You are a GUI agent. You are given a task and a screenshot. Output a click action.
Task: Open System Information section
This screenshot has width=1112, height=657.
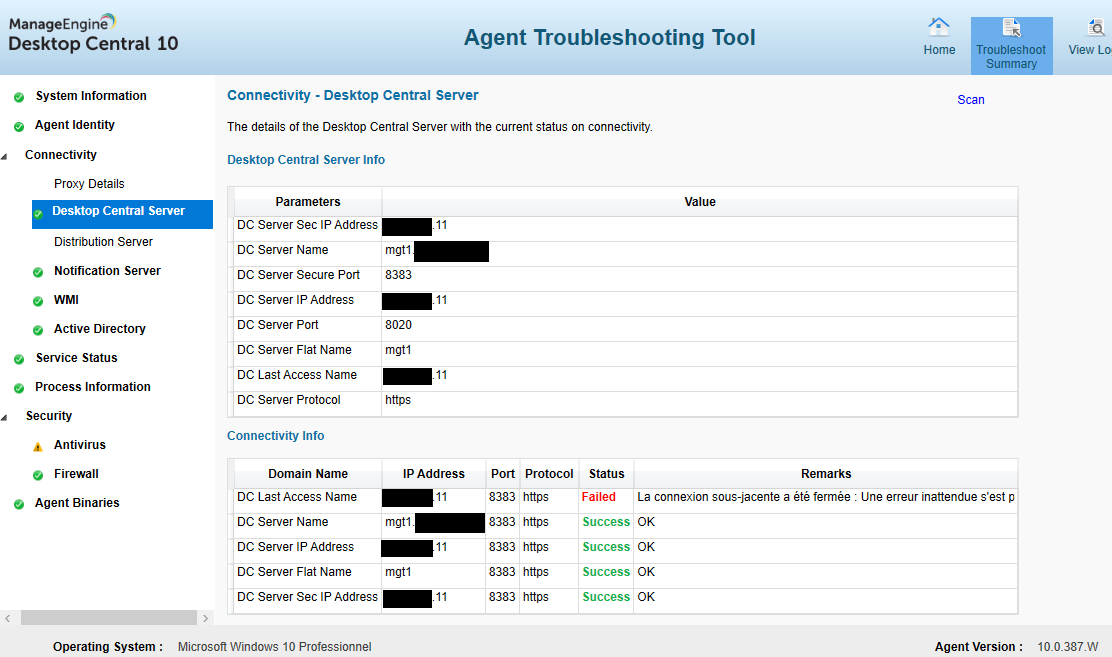91,96
